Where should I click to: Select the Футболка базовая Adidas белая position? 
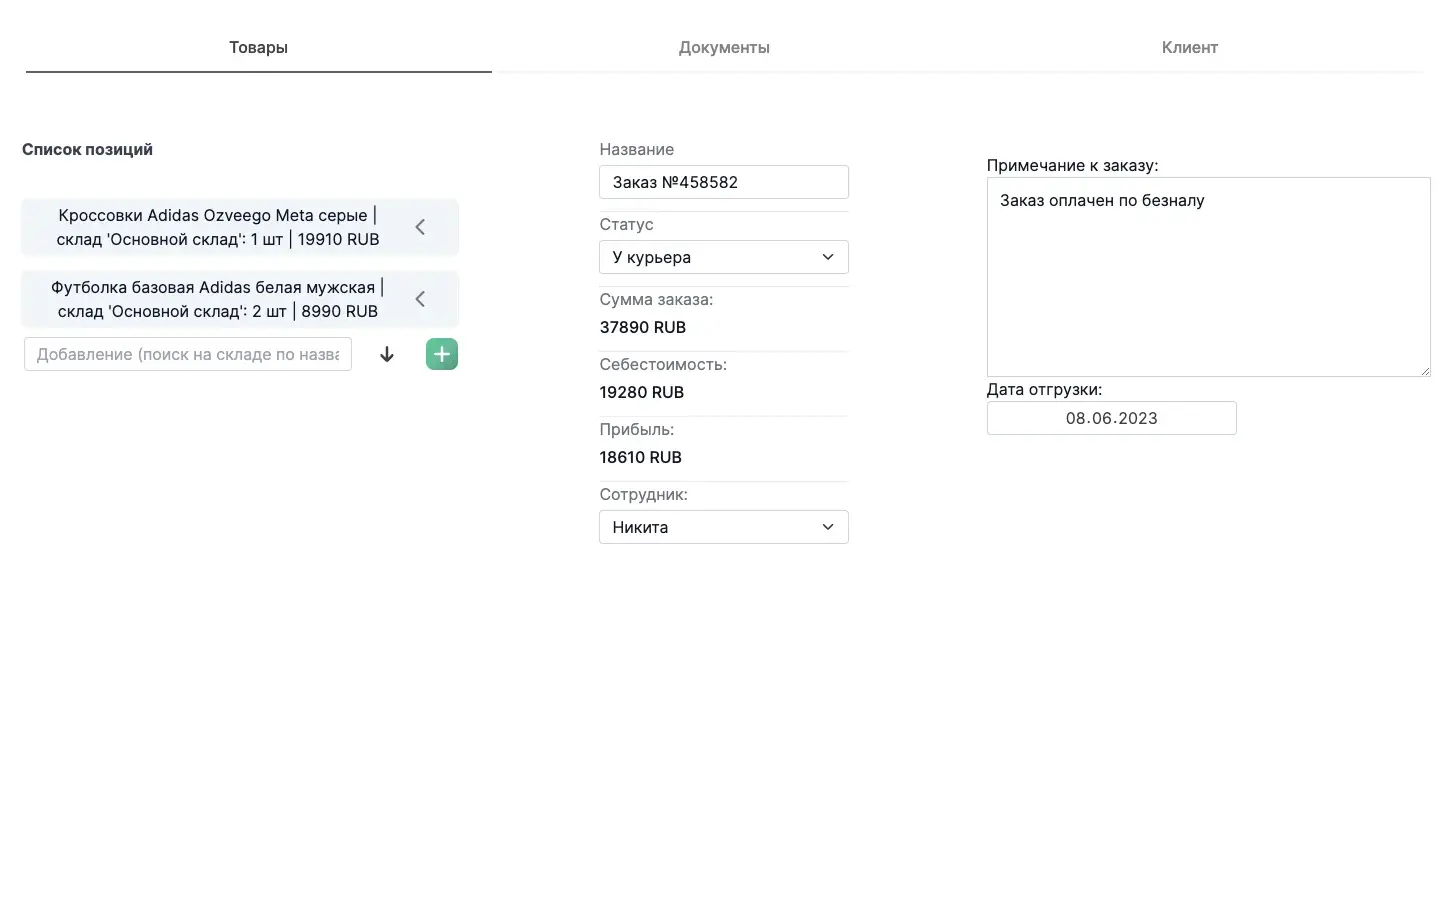pos(217,299)
